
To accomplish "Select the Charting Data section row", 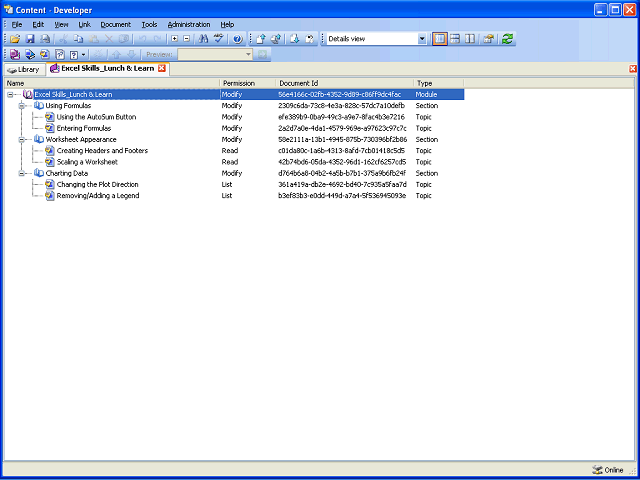I will (x=67, y=173).
